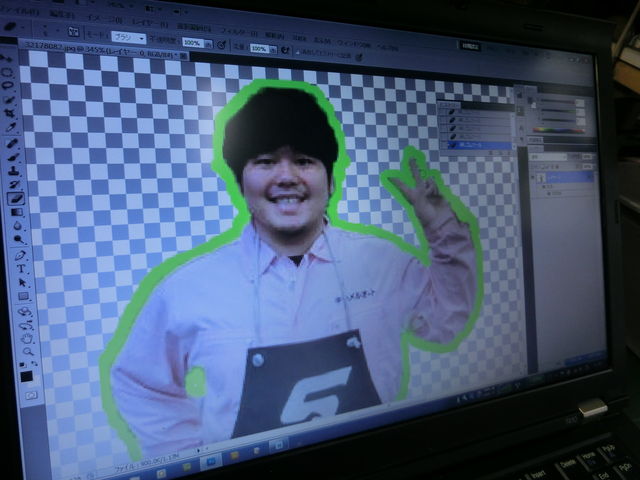This screenshot has height=480, width=640.
Task: Toggle the Brush panel from options bar
Action: [x=73, y=32]
